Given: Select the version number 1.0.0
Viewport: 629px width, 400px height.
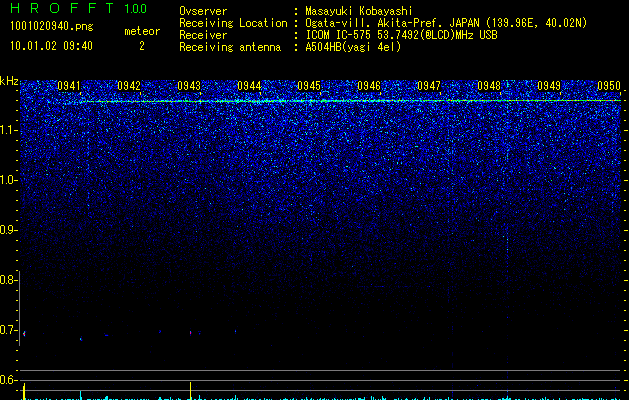Looking at the screenshot, I should (136, 8).
